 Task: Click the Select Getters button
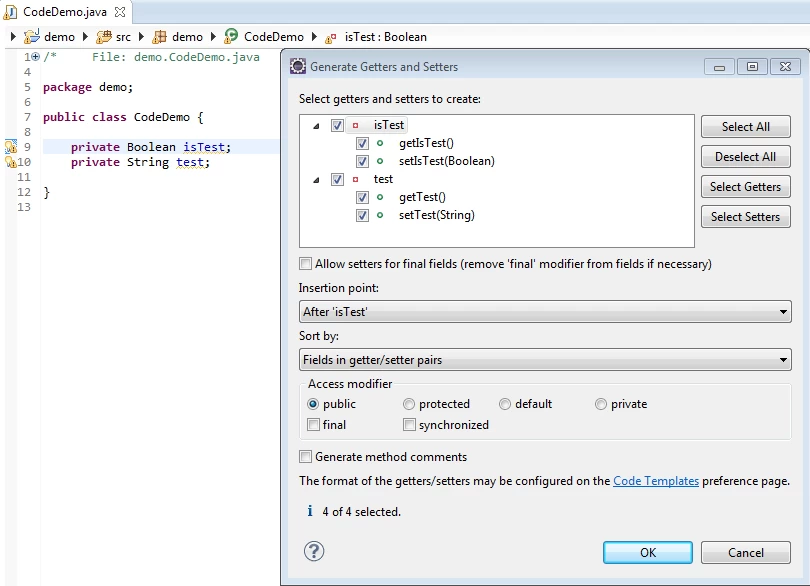click(x=745, y=187)
